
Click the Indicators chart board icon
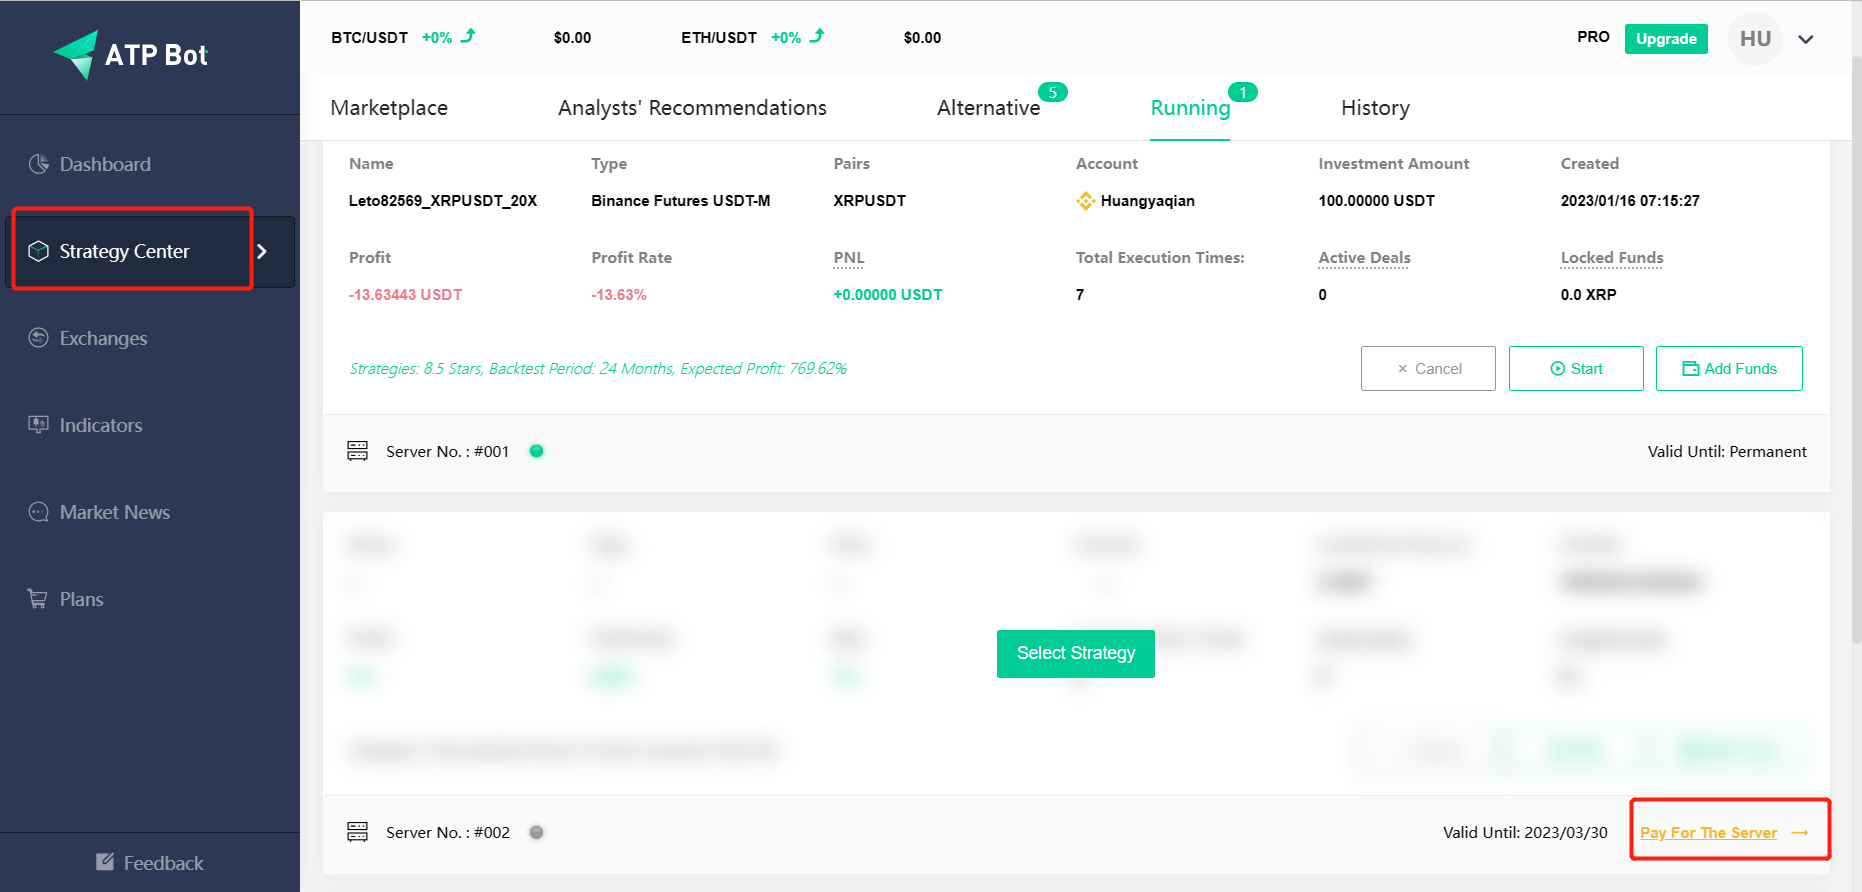[x=39, y=424]
